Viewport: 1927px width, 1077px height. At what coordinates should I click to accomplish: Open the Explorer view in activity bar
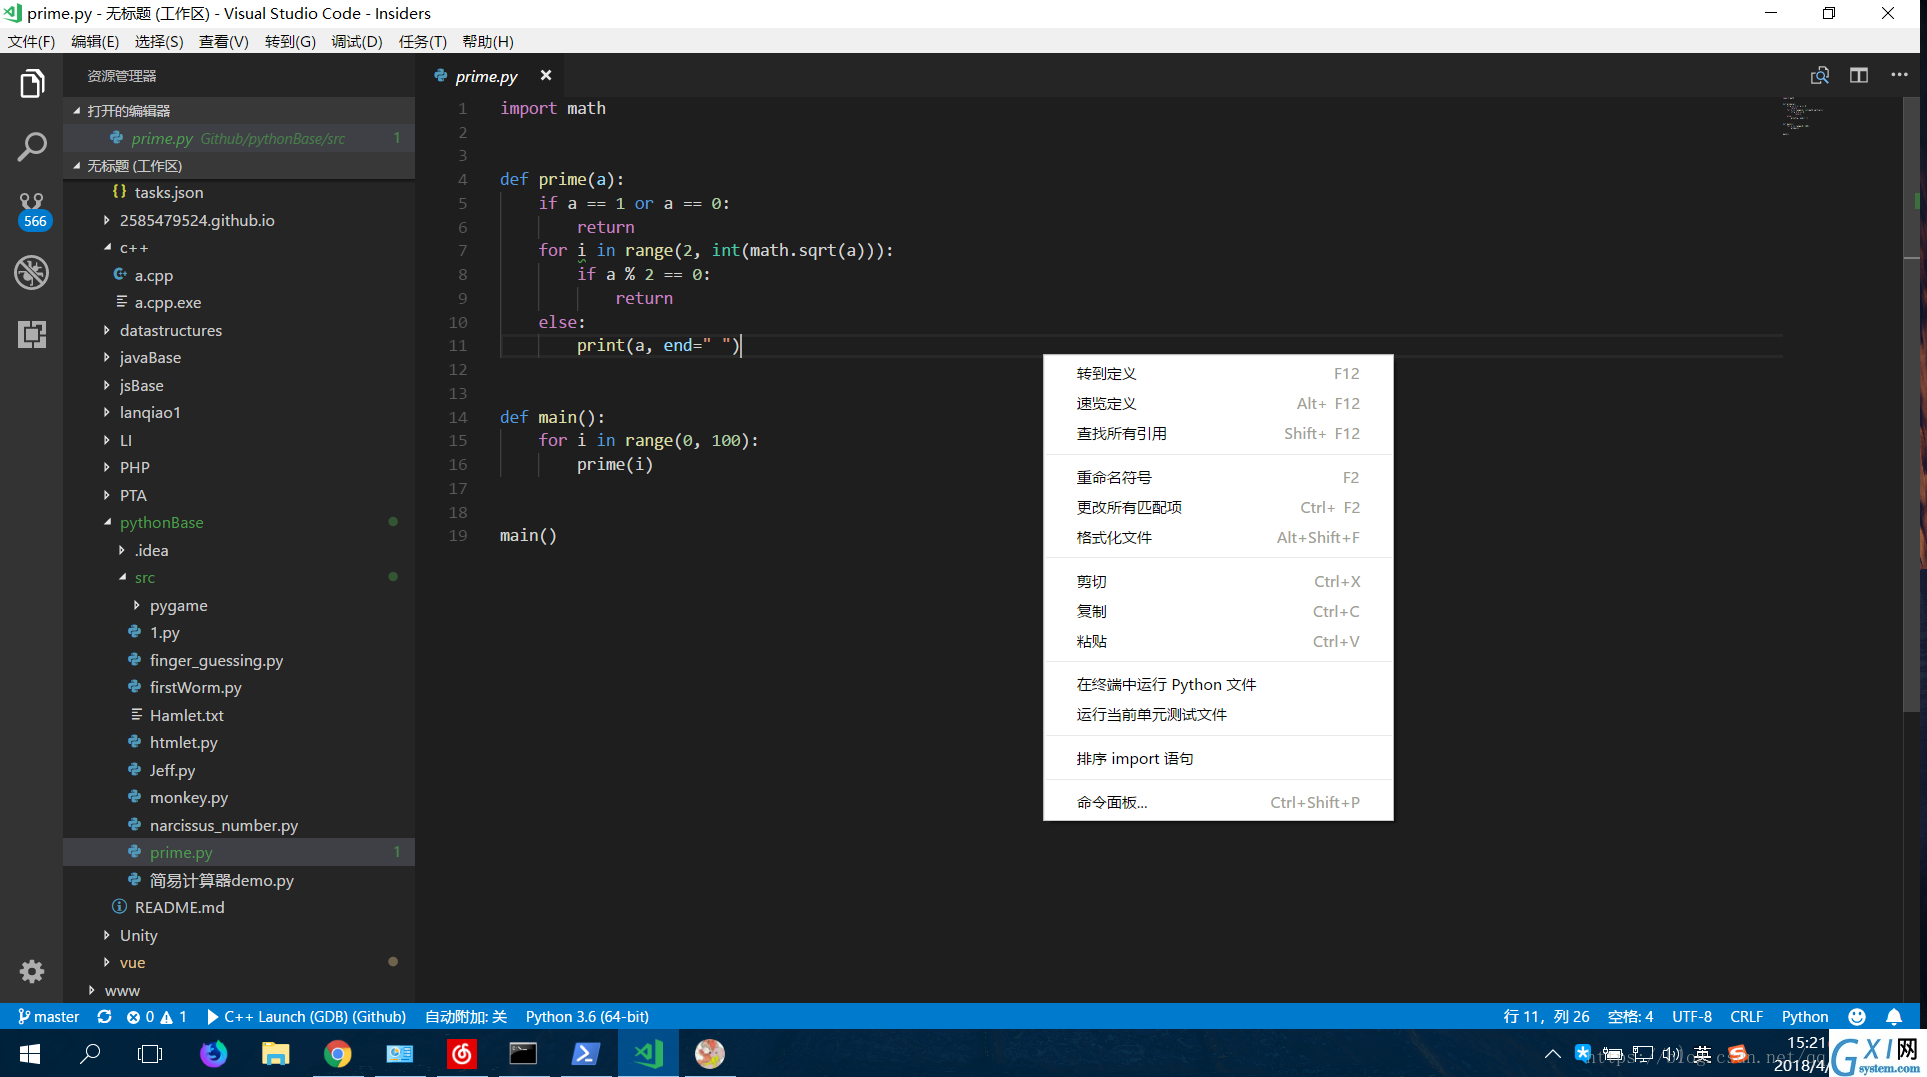click(x=32, y=84)
